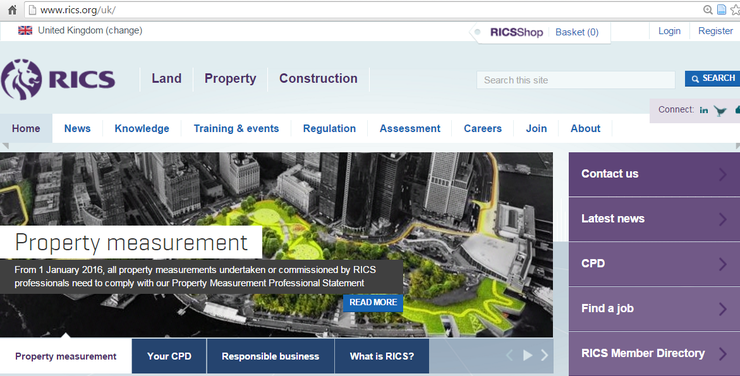740x376 pixels.
Task: Open the RICS Twitter bird icon
Action: (720, 111)
